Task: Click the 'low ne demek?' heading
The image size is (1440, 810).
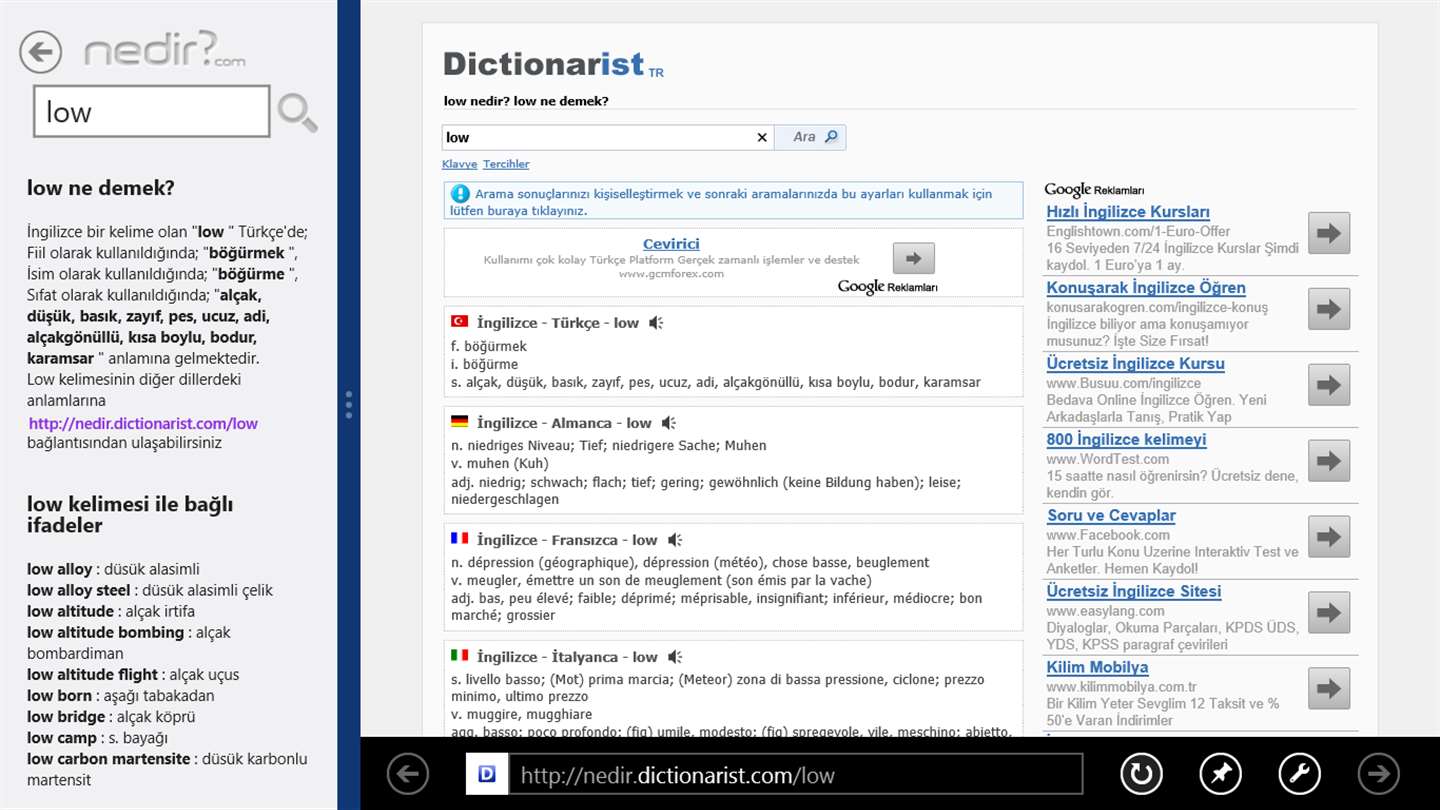Action: point(101,188)
